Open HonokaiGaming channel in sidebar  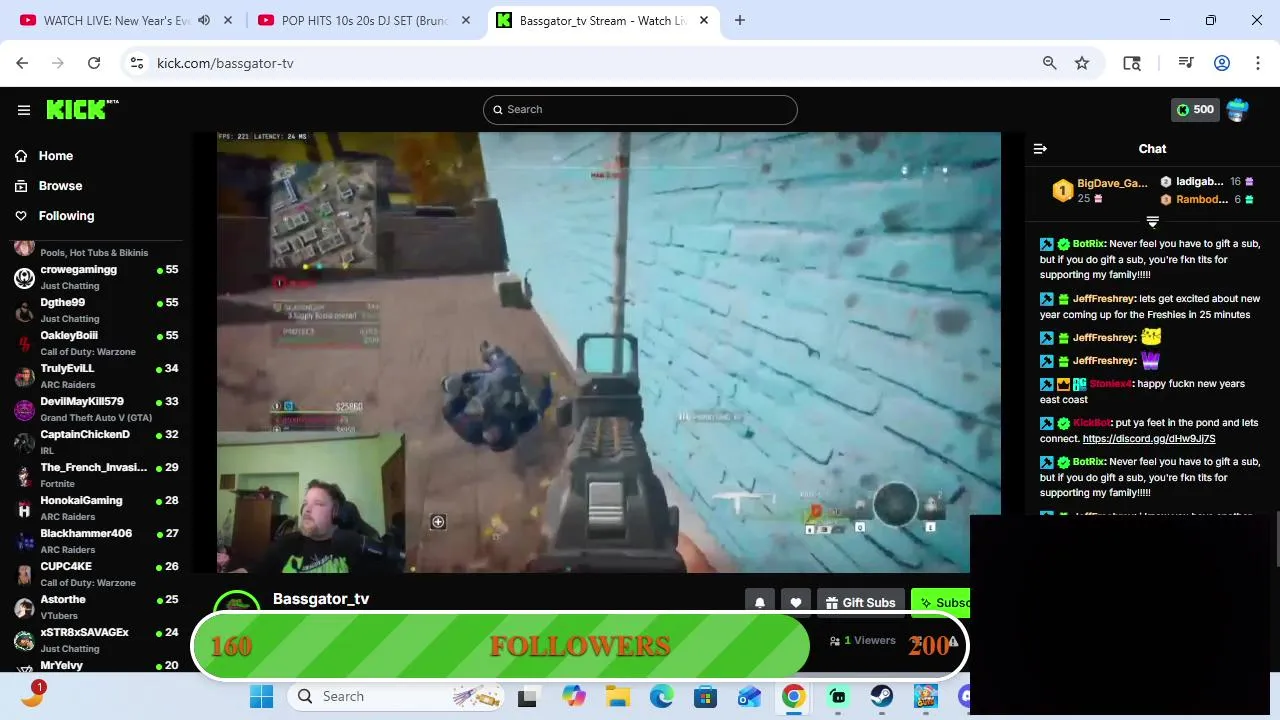(96, 508)
